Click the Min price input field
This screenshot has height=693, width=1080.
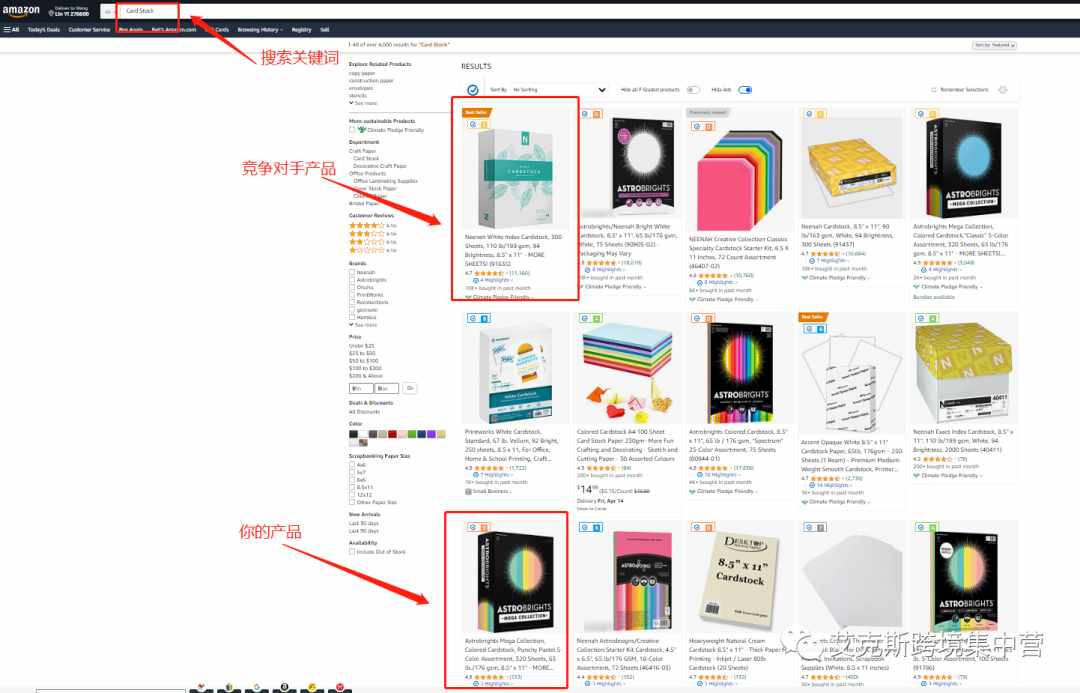click(361, 389)
